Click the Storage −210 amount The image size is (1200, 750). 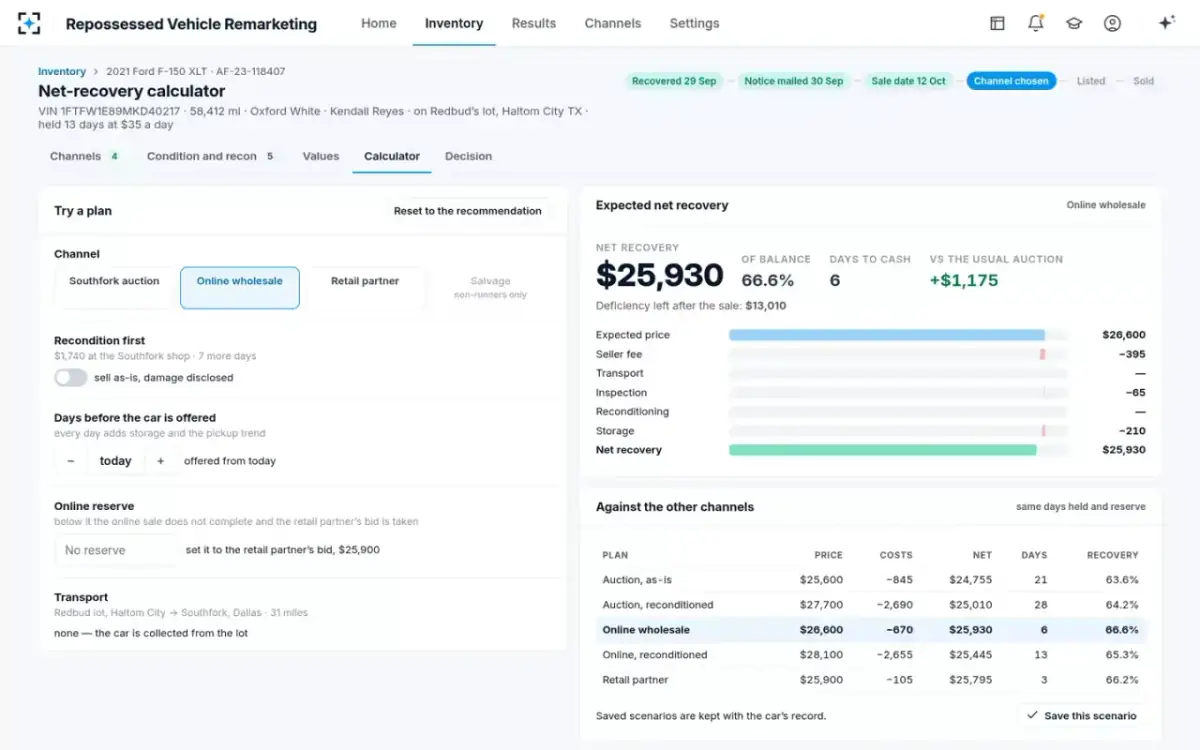pyautogui.click(x=1132, y=431)
